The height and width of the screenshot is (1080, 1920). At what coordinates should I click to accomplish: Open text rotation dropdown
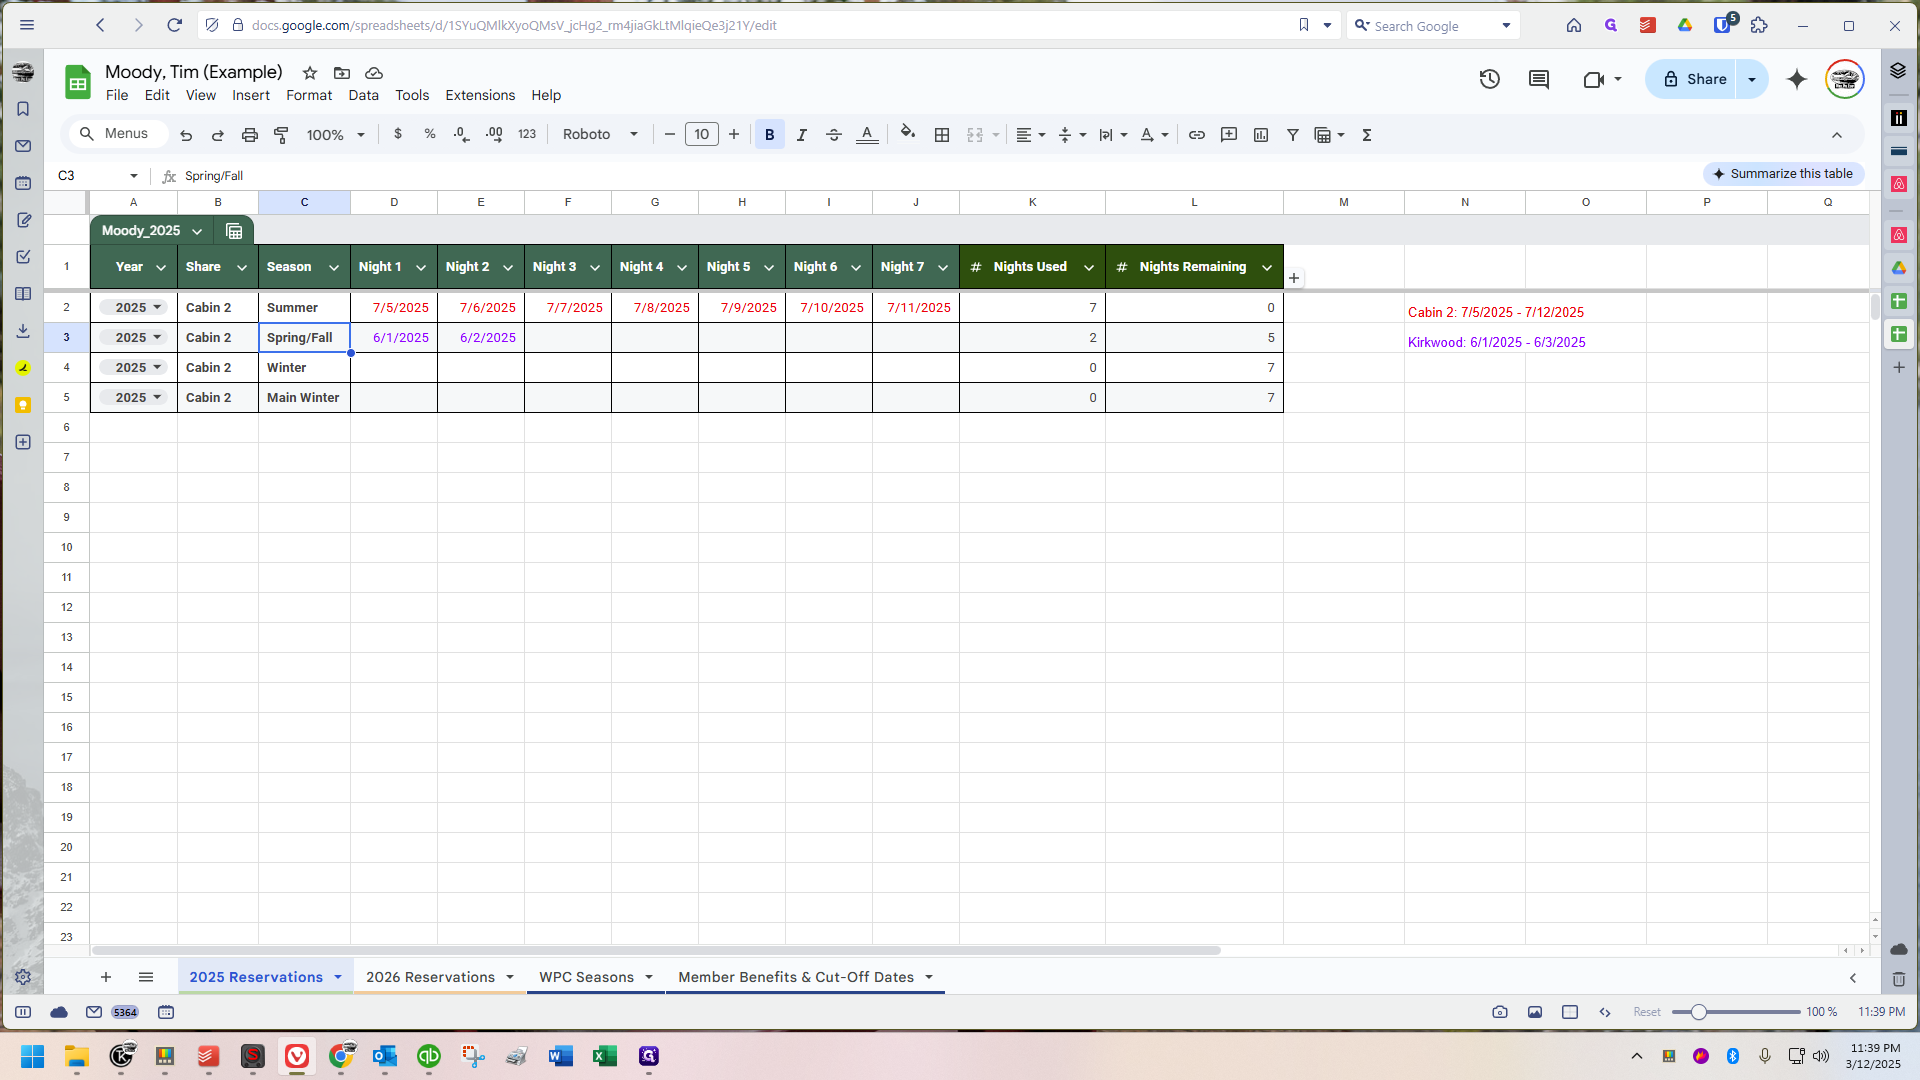[1154, 135]
